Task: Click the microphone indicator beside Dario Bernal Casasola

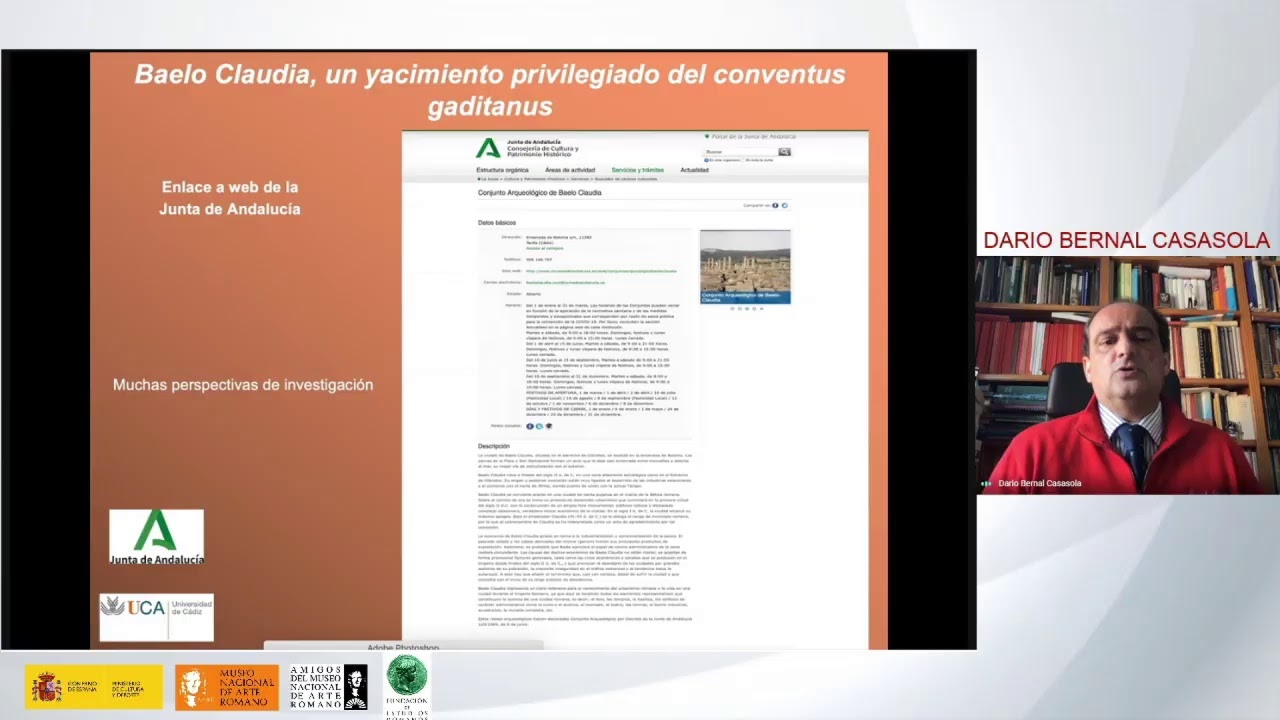Action: (987, 484)
